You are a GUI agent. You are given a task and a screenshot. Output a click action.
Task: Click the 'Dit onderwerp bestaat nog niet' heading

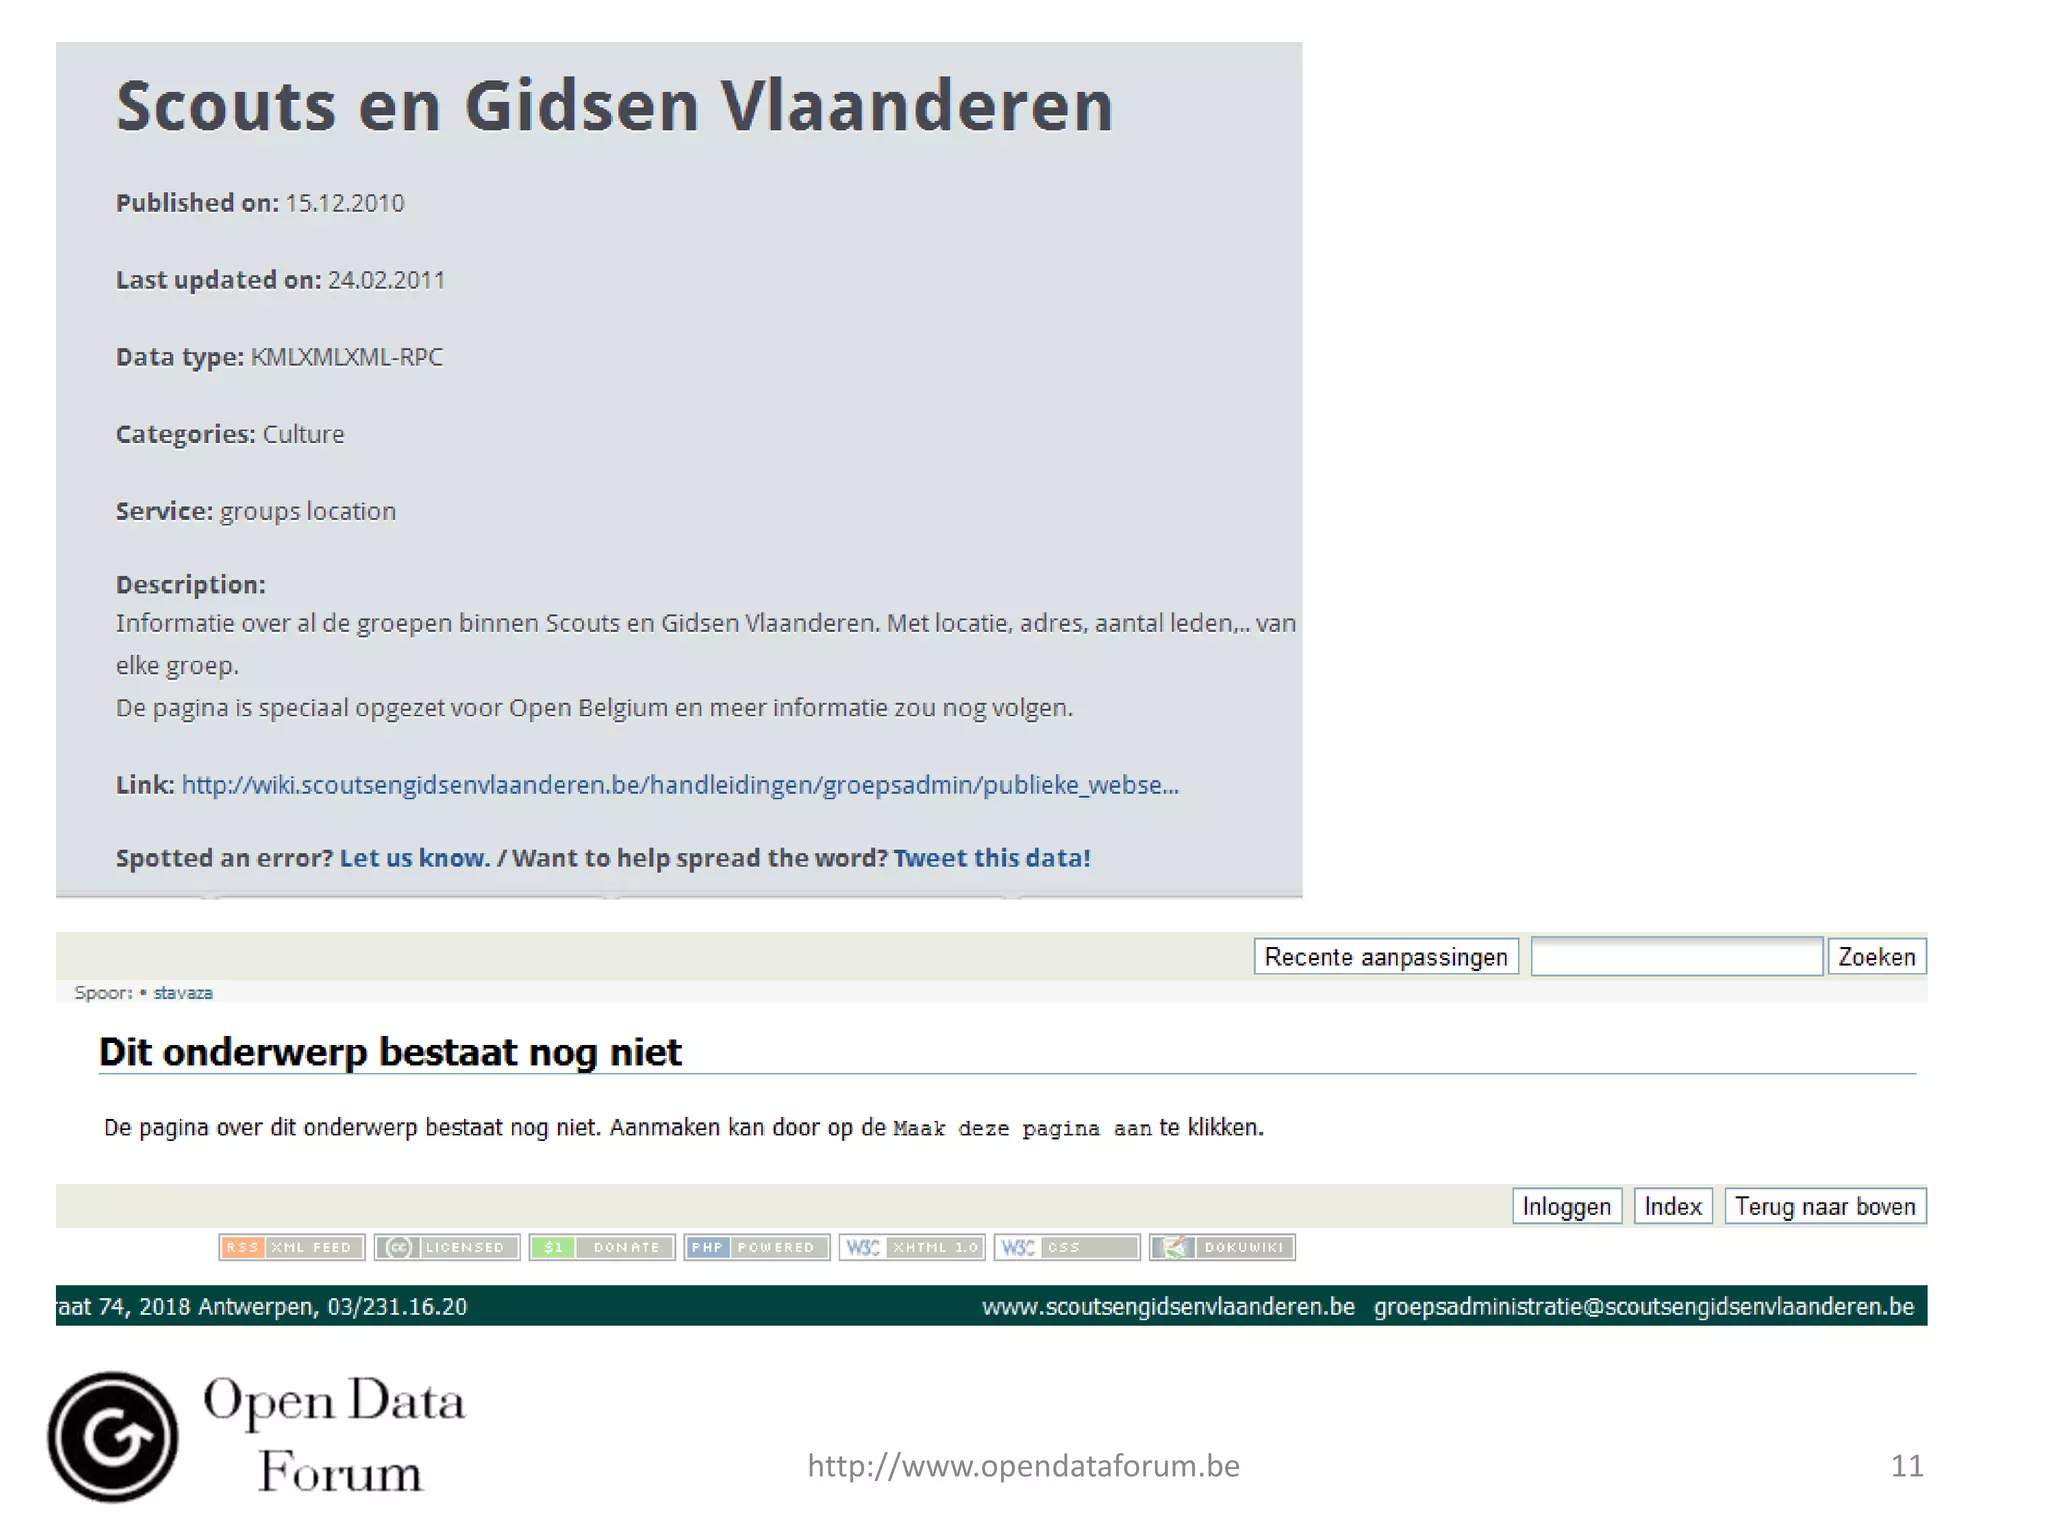[390, 1052]
